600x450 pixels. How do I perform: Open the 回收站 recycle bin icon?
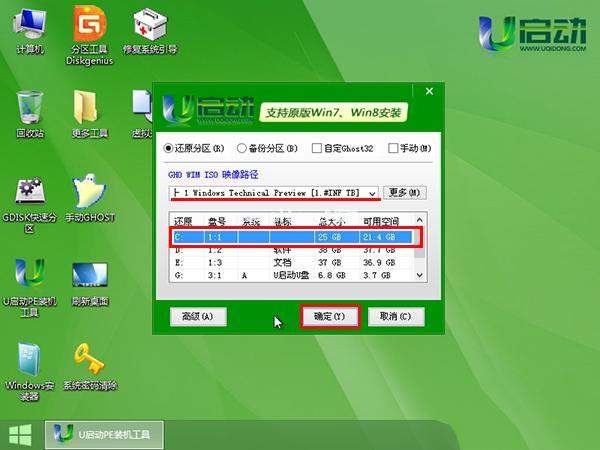(30, 114)
